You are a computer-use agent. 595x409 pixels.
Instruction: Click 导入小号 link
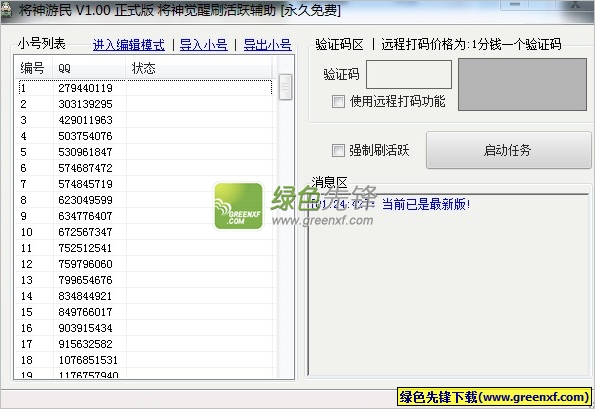click(x=203, y=45)
